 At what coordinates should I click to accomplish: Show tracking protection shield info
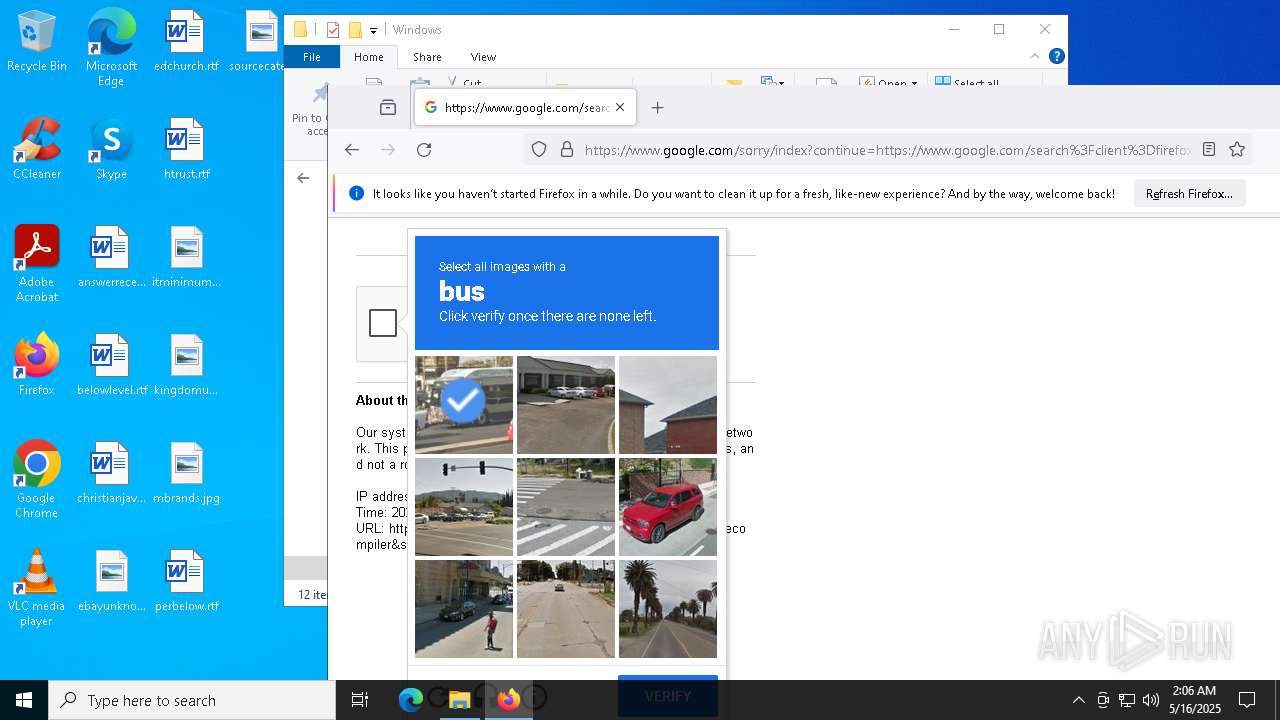[539, 150]
